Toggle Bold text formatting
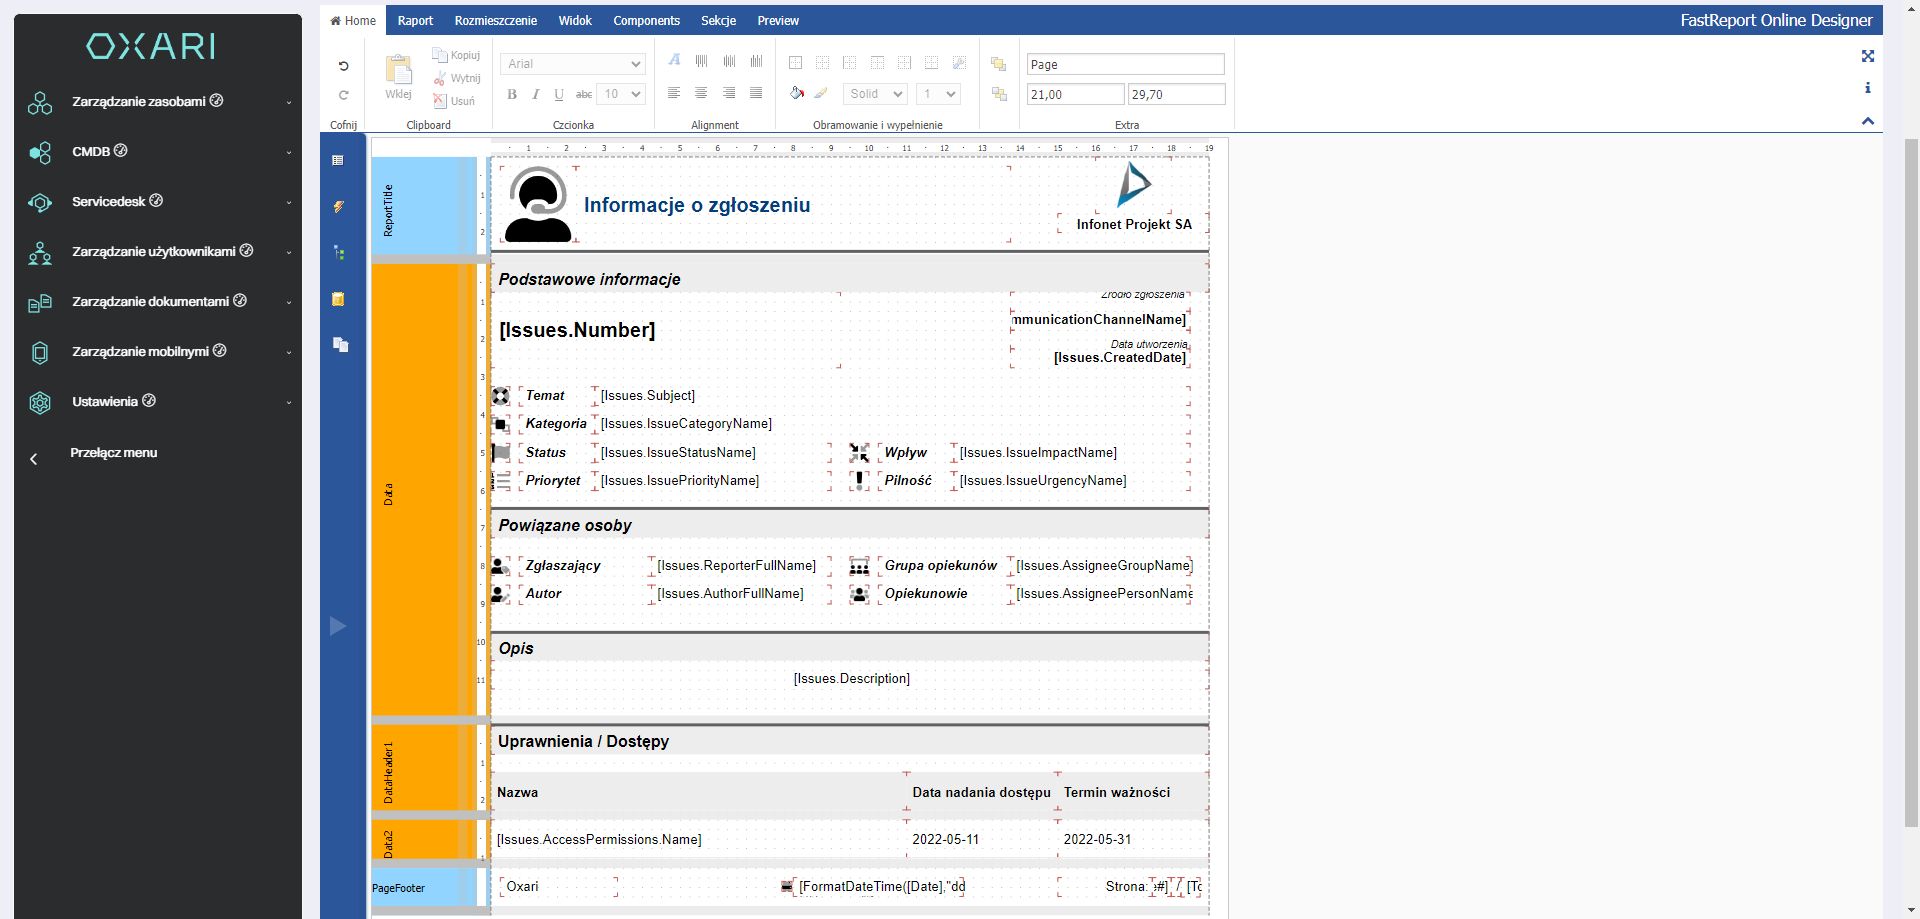Image resolution: width=1920 pixels, height=919 pixels. point(512,94)
